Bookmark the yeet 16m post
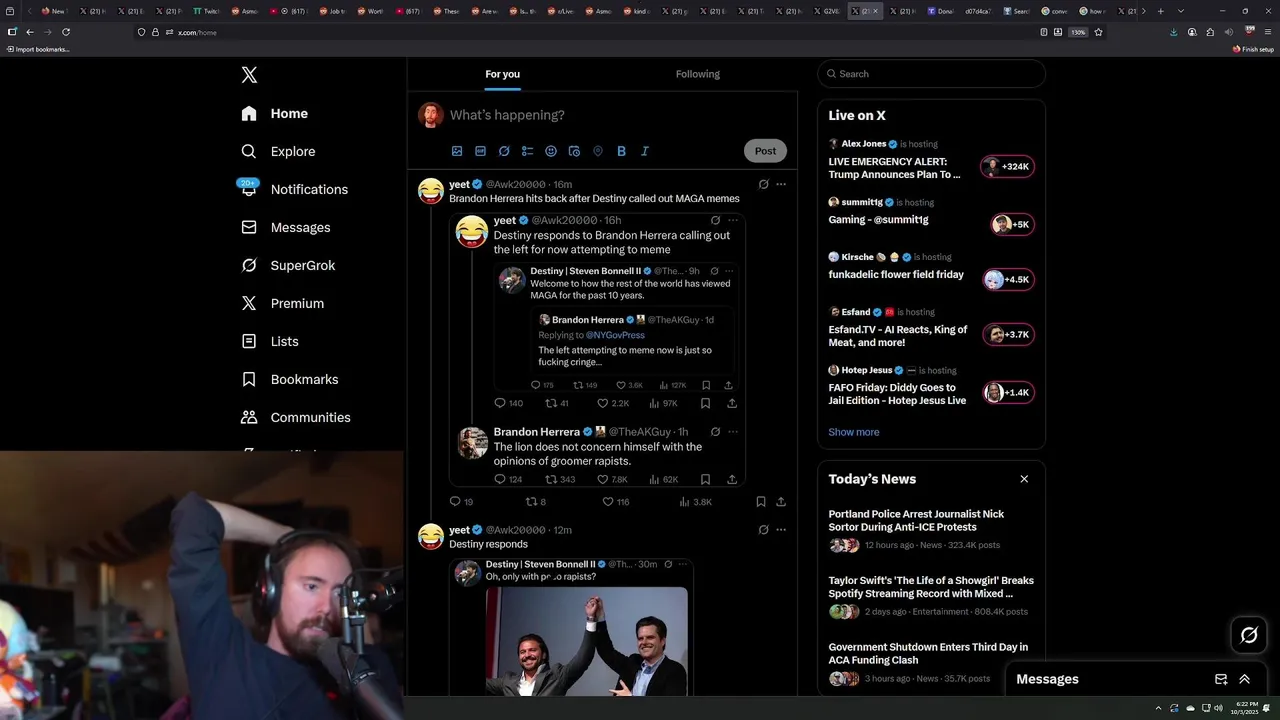Image resolution: width=1280 pixels, height=720 pixels. [761, 502]
